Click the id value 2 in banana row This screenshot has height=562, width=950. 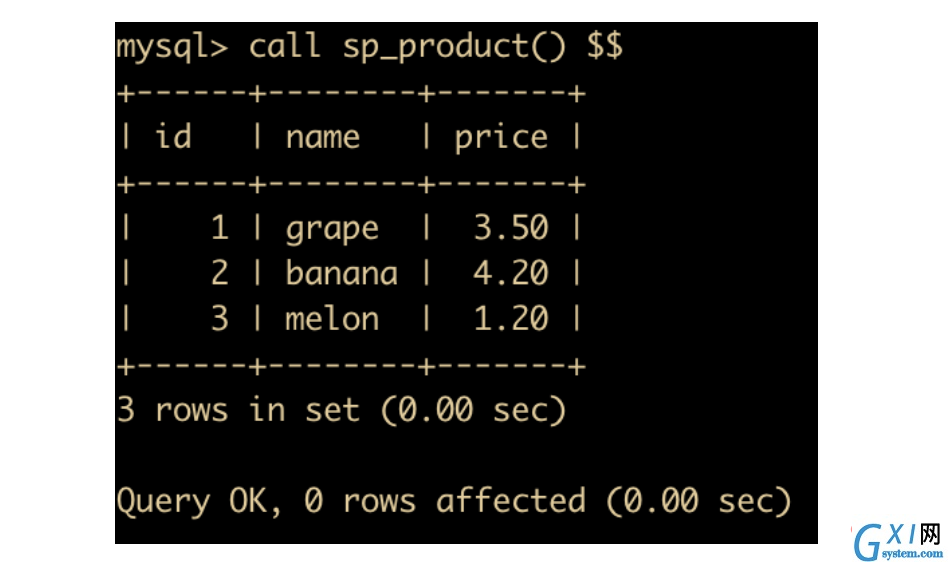pyautogui.click(x=220, y=273)
